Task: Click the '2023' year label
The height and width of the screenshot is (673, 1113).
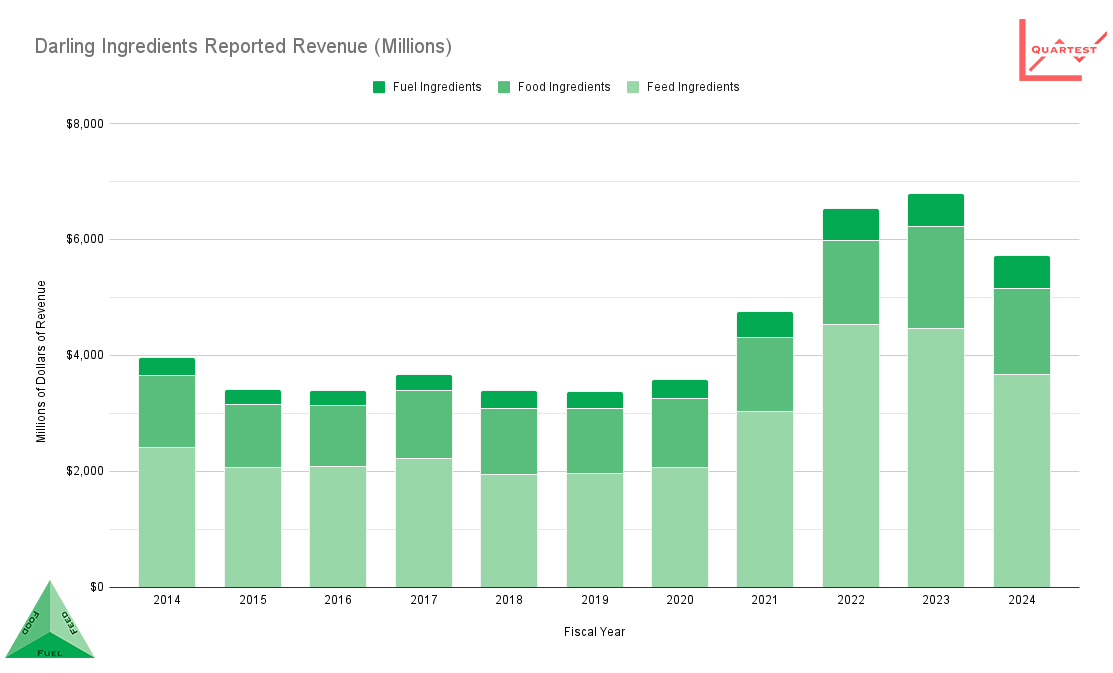Action: pyautogui.click(x=936, y=600)
